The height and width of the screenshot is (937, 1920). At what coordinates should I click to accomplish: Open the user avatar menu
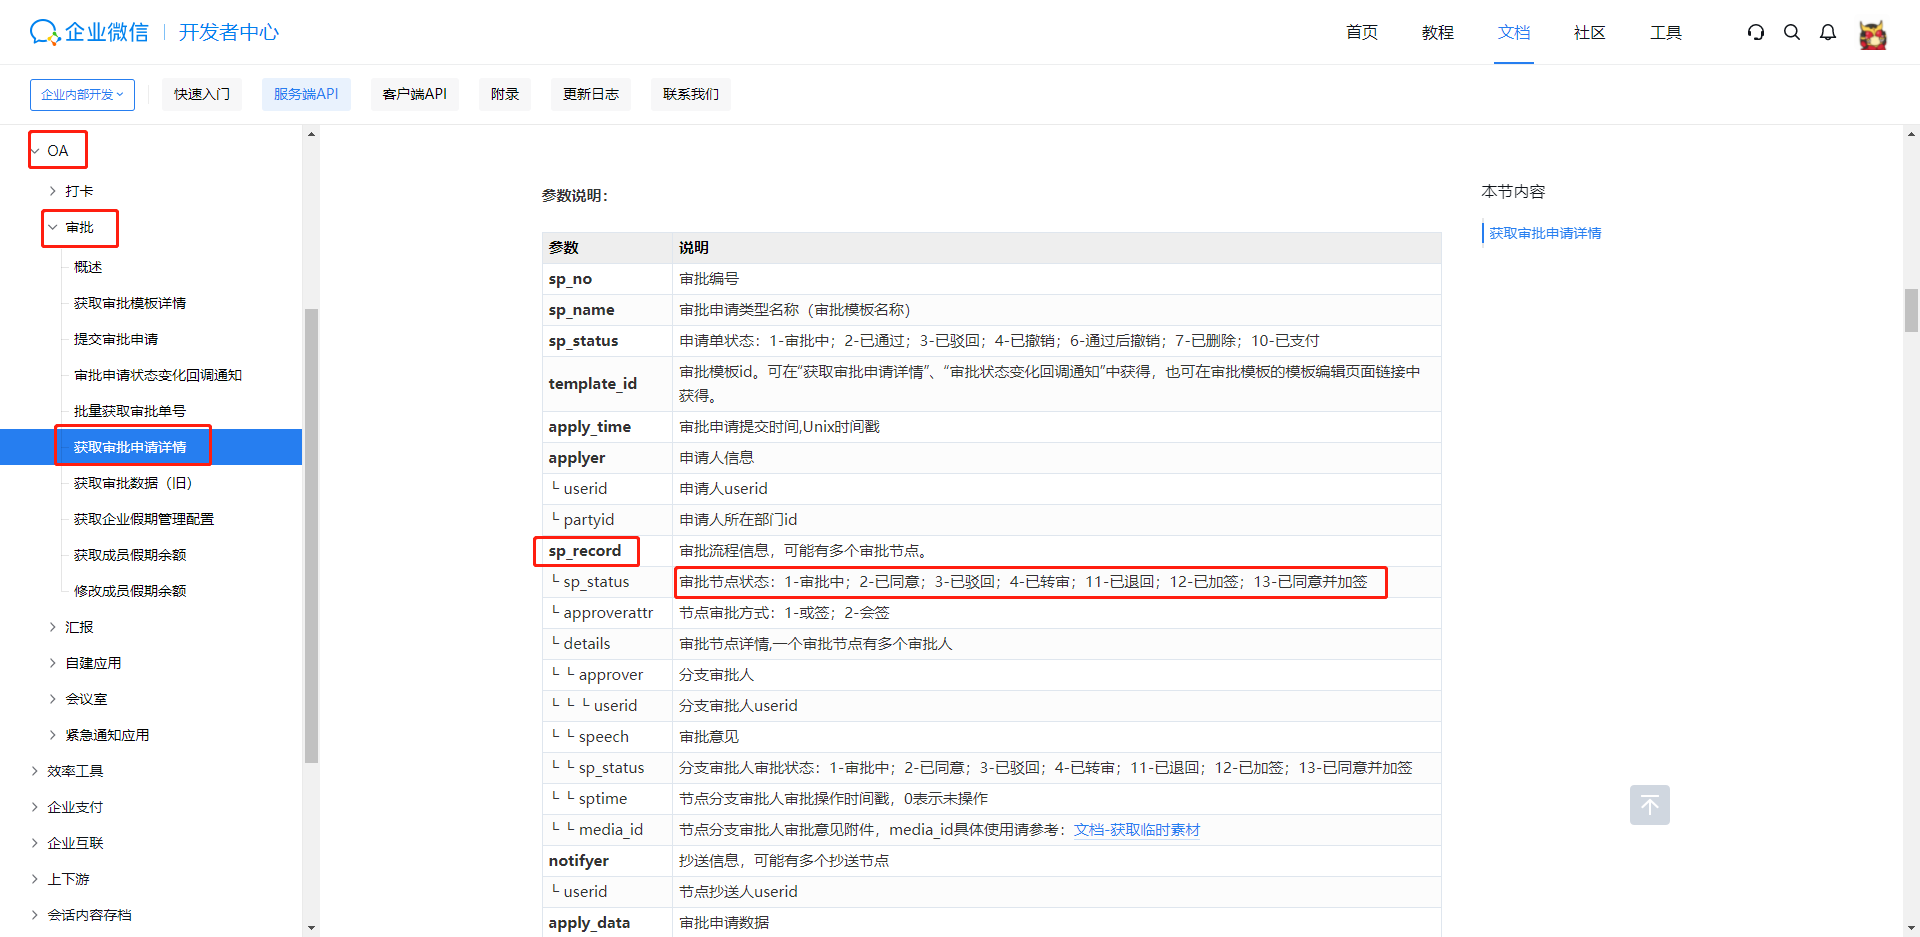pyautogui.click(x=1872, y=34)
